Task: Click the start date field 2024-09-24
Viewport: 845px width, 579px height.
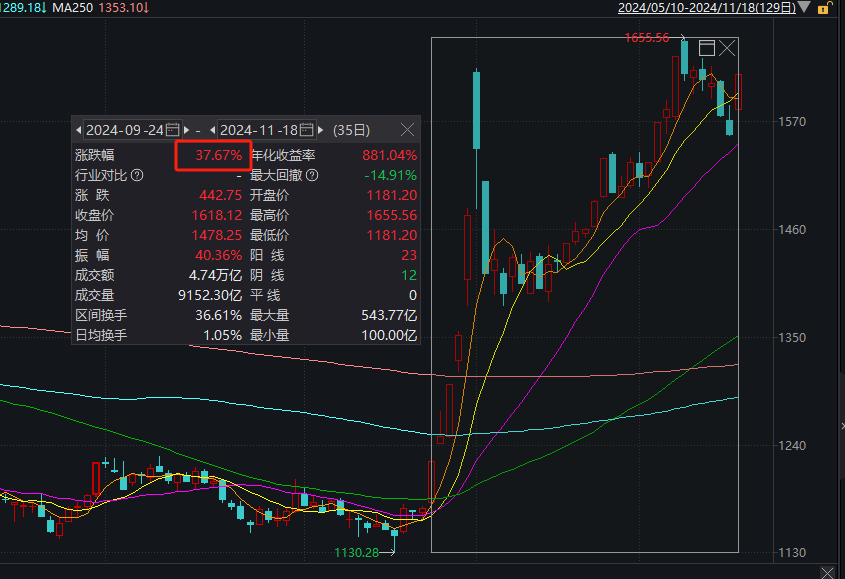Action: coord(125,130)
